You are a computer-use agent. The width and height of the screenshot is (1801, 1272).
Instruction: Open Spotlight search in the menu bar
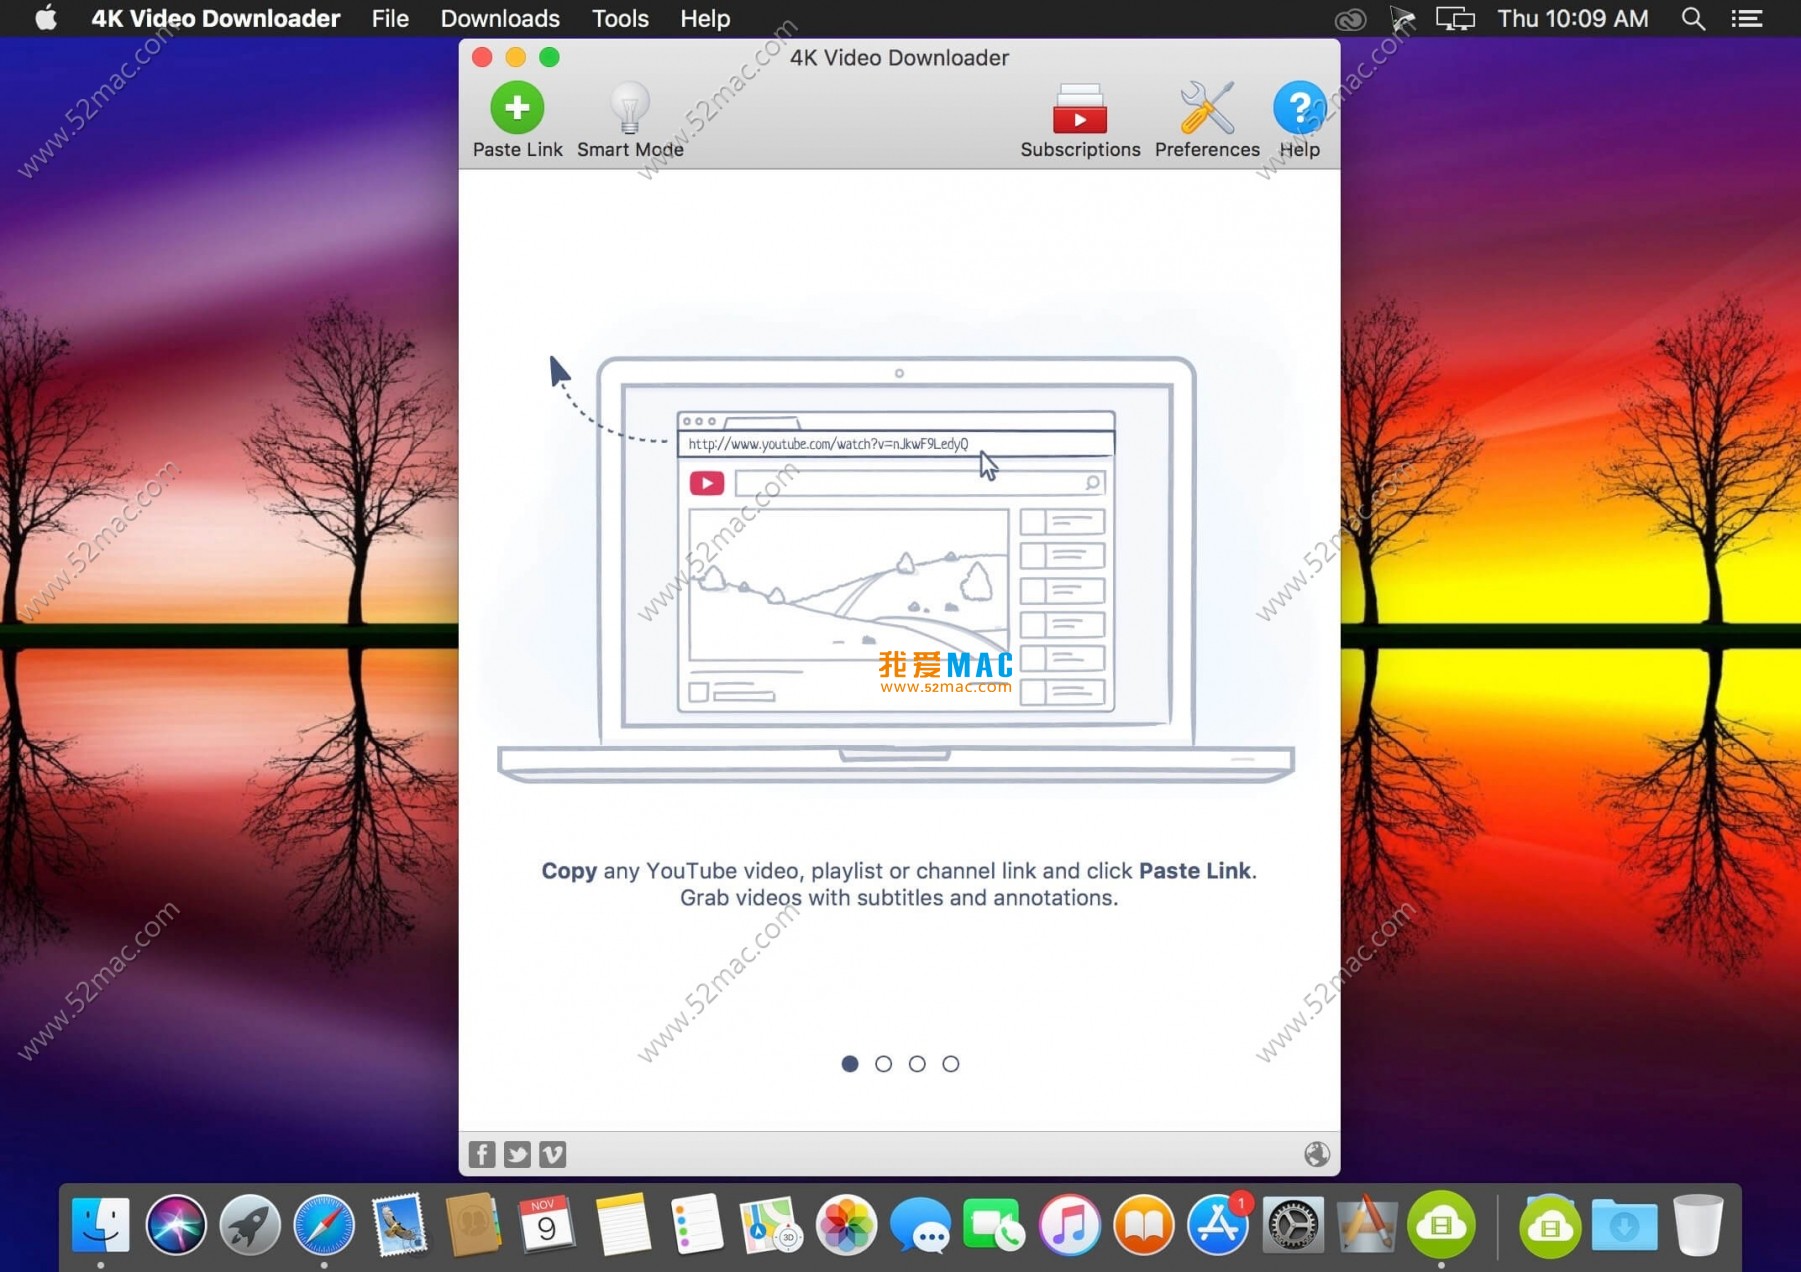[x=1692, y=18]
